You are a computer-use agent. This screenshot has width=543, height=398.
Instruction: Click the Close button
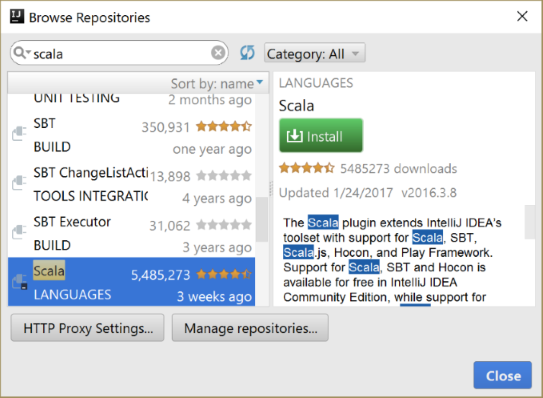point(503,375)
